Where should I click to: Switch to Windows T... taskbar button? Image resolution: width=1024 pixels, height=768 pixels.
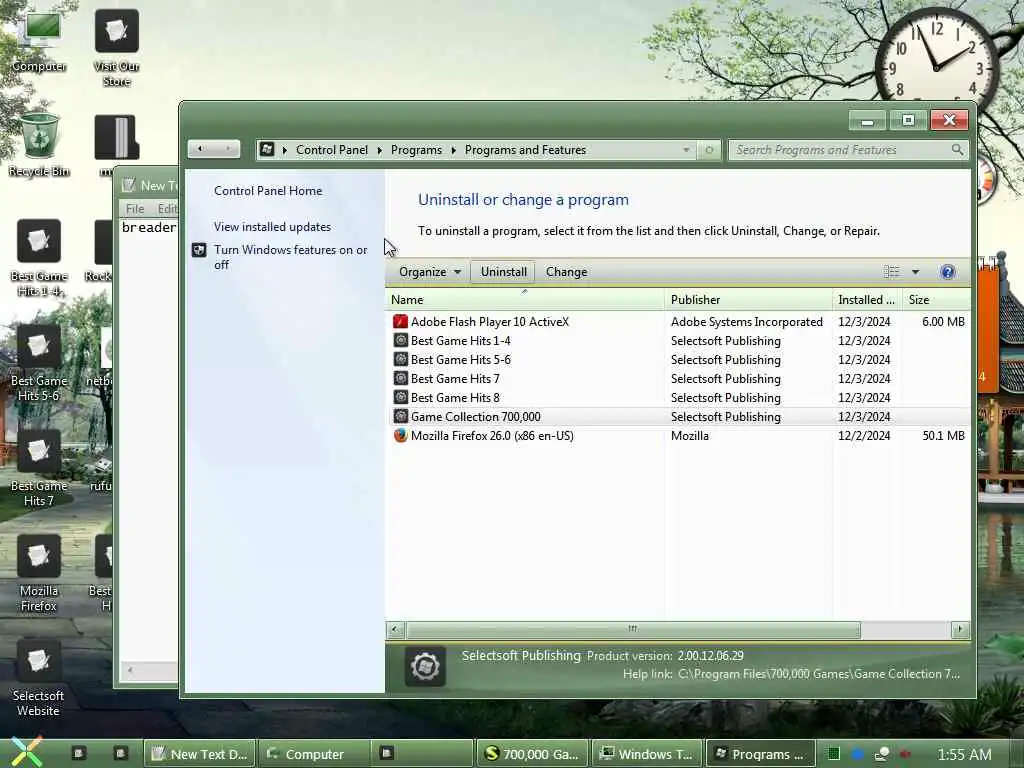pyautogui.click(x=647, y=754)
